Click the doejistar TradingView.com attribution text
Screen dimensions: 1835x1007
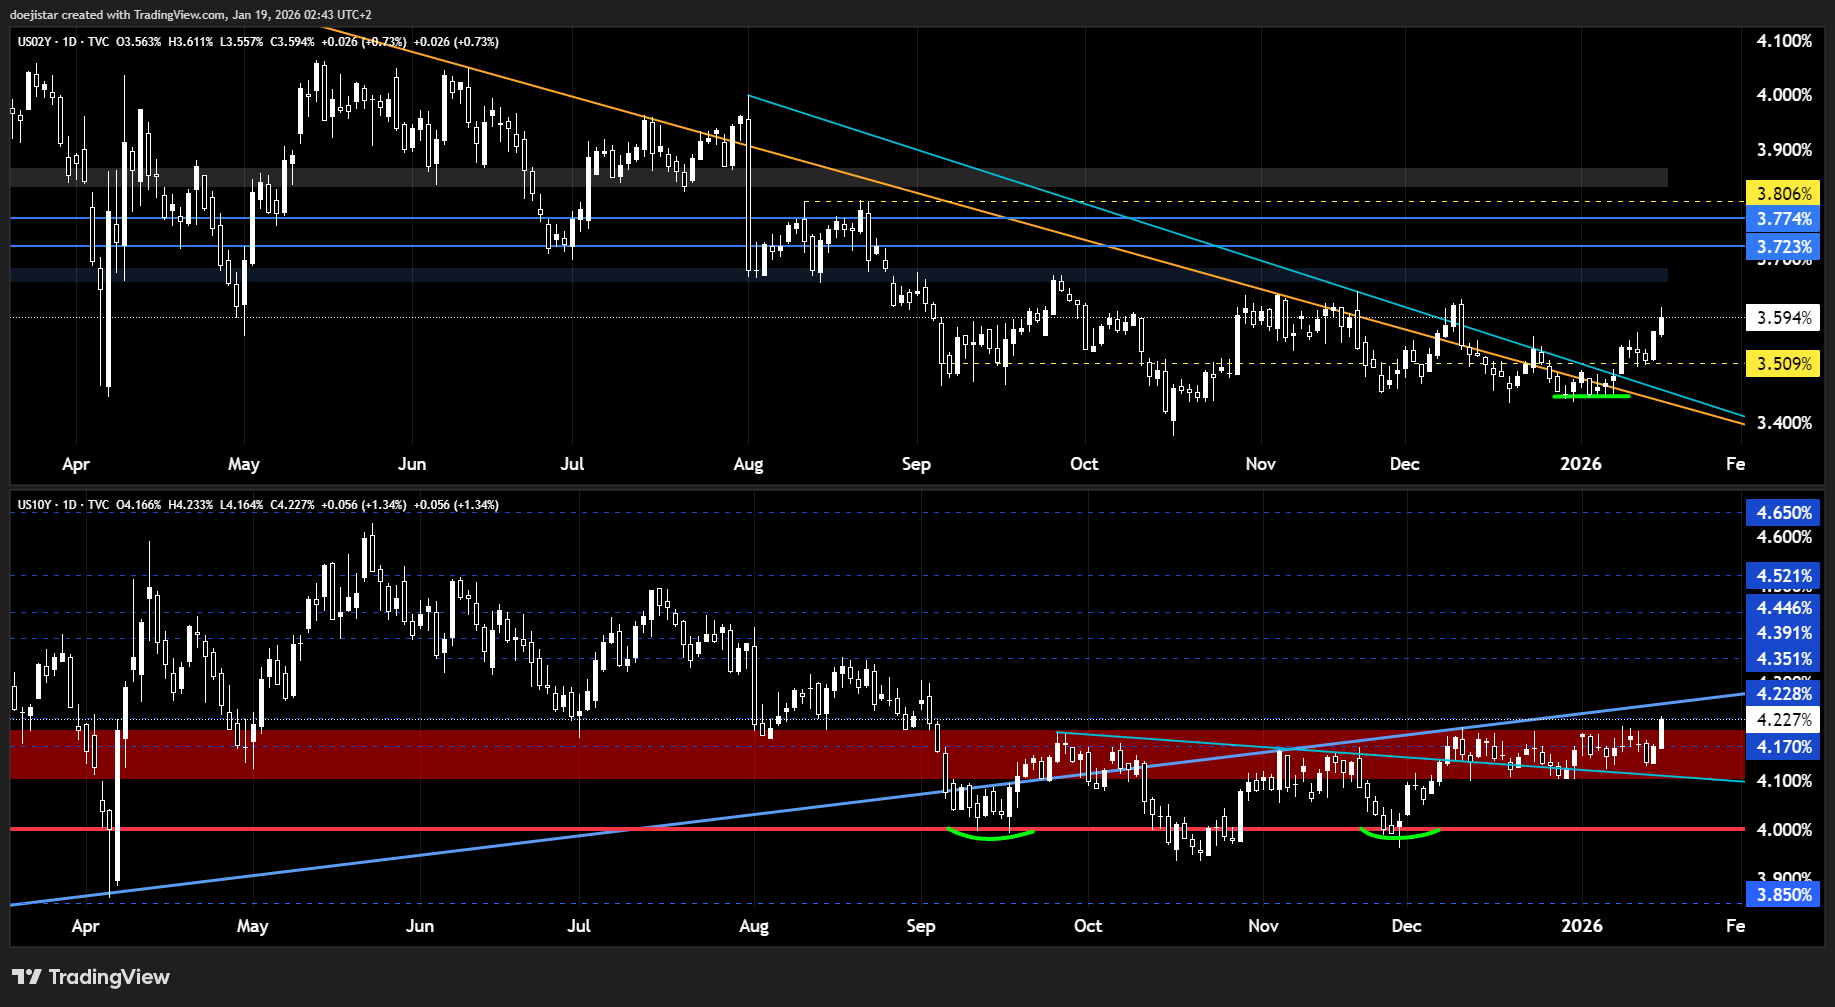click(190, 15)
